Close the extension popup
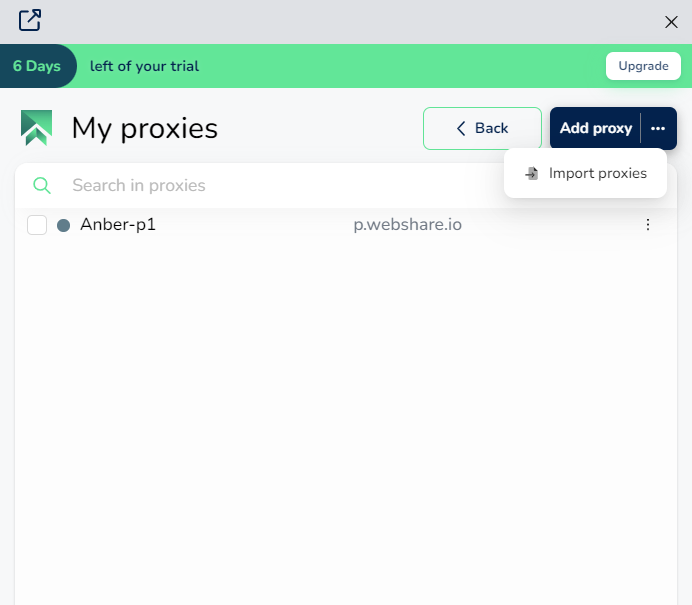692x605 pixels. [x=671, y=22]
